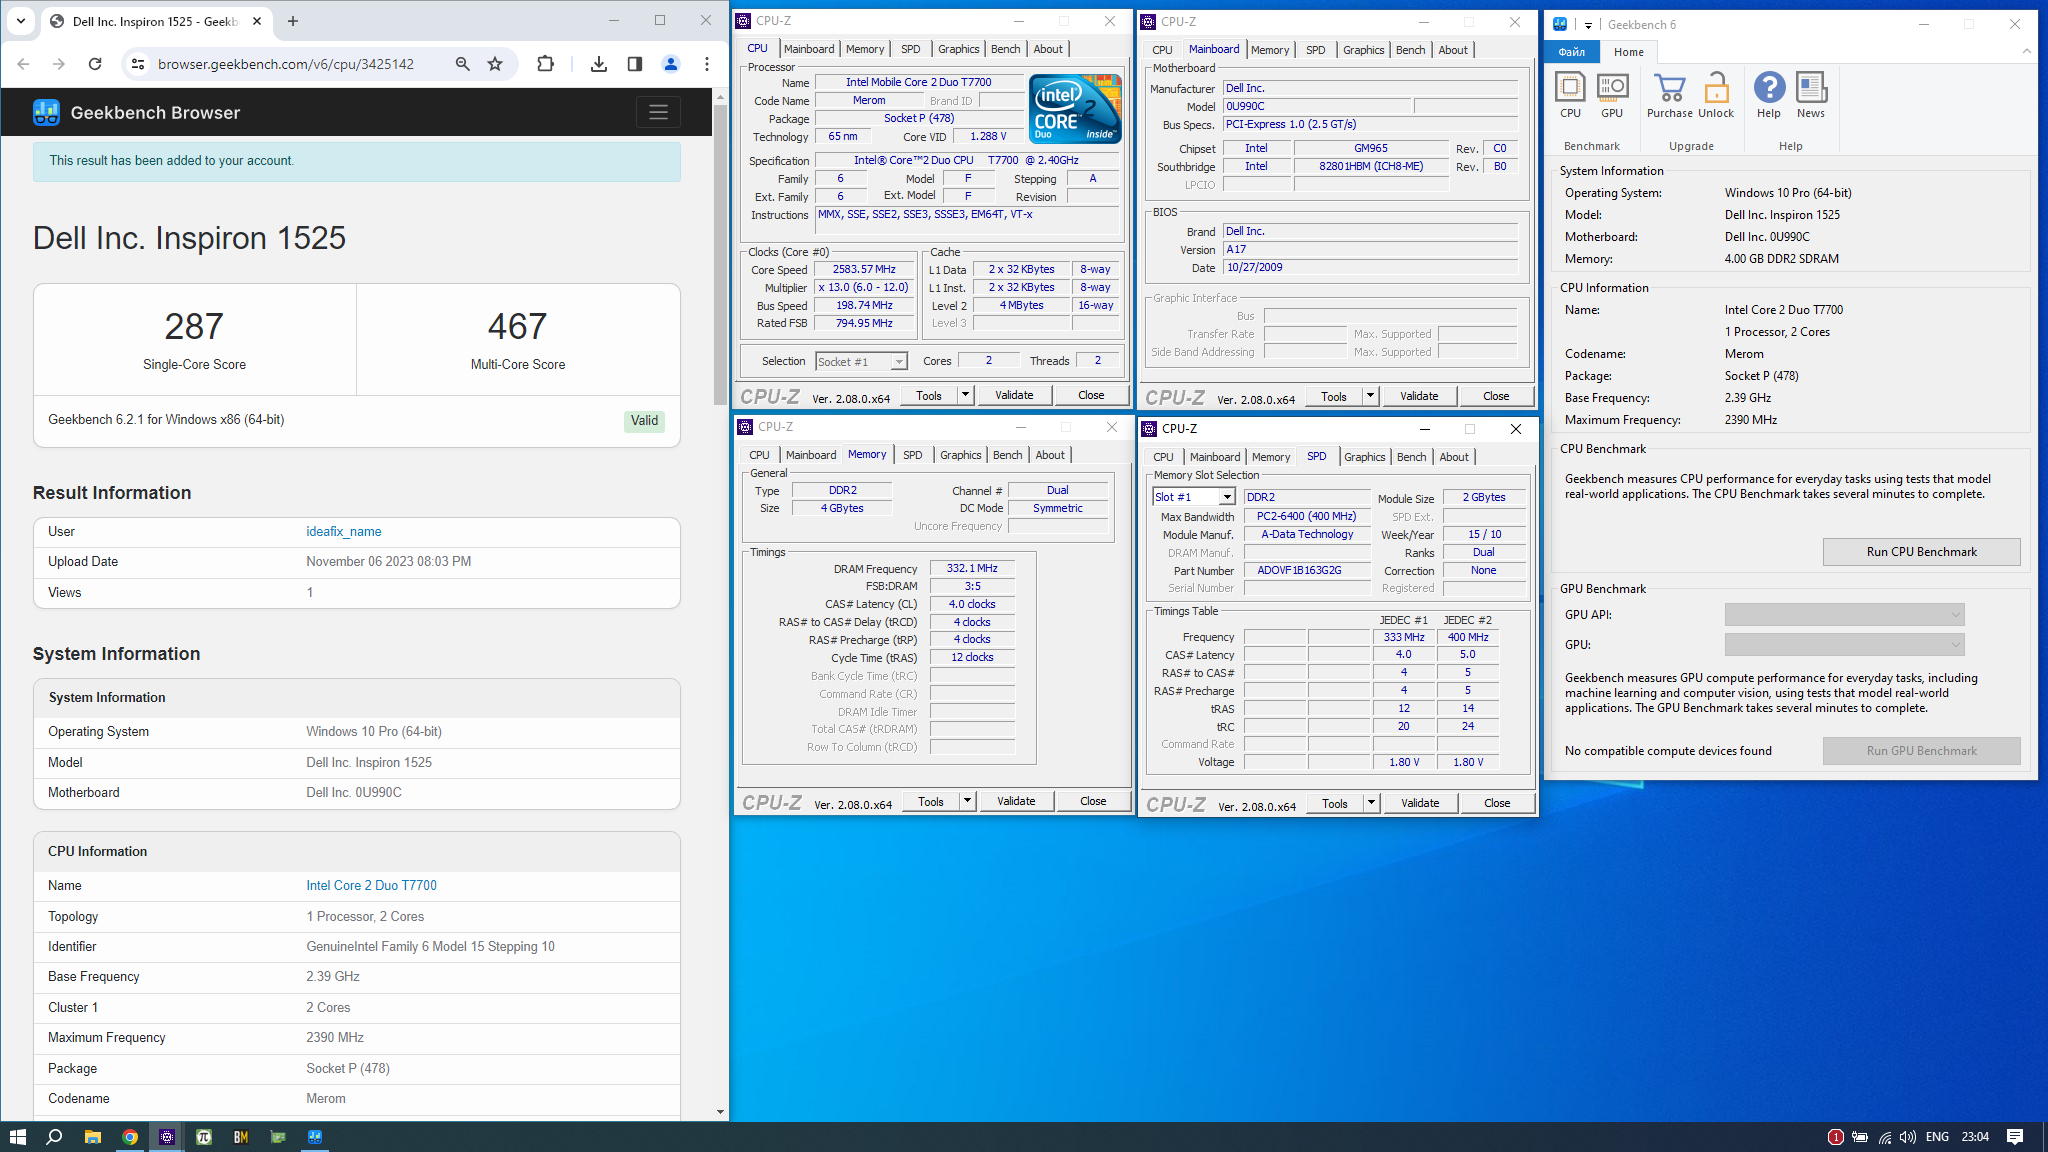Open the Purchase cart icon in Geekbench 6

(1670, 95)
